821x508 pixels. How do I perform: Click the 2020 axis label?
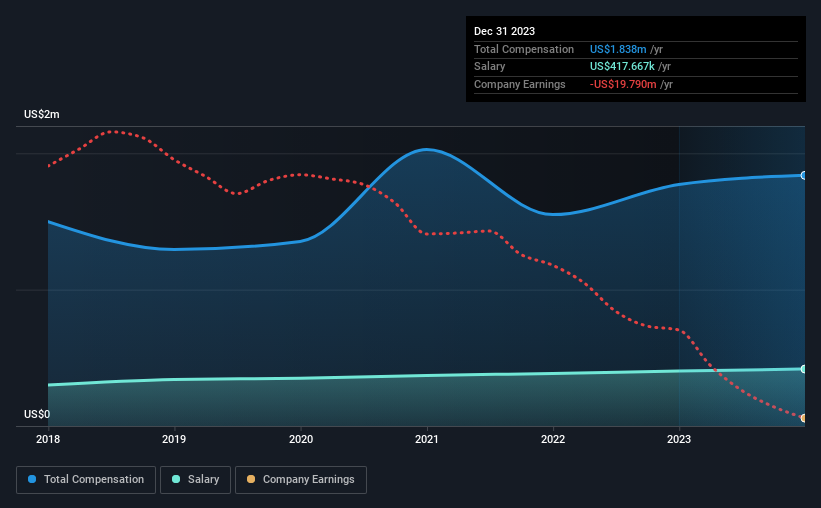tap(301, 439)
